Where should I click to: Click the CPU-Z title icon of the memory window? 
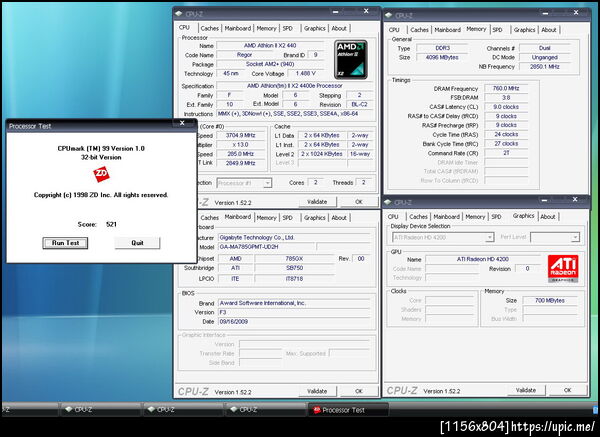click(x=388, y=15)
